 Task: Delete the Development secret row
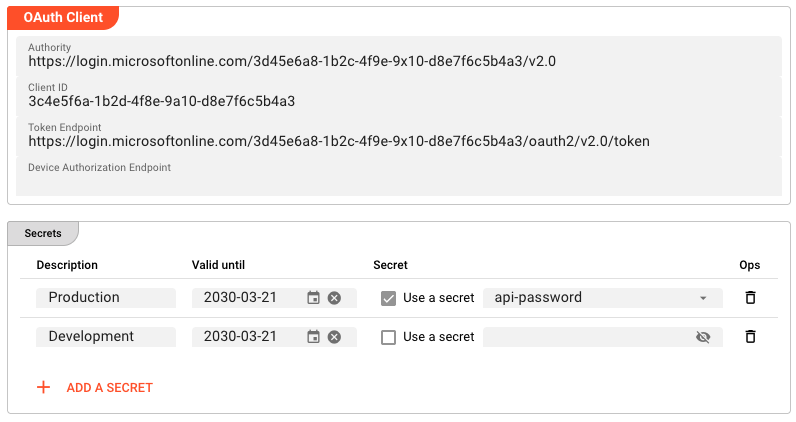[x=750, y=337]
